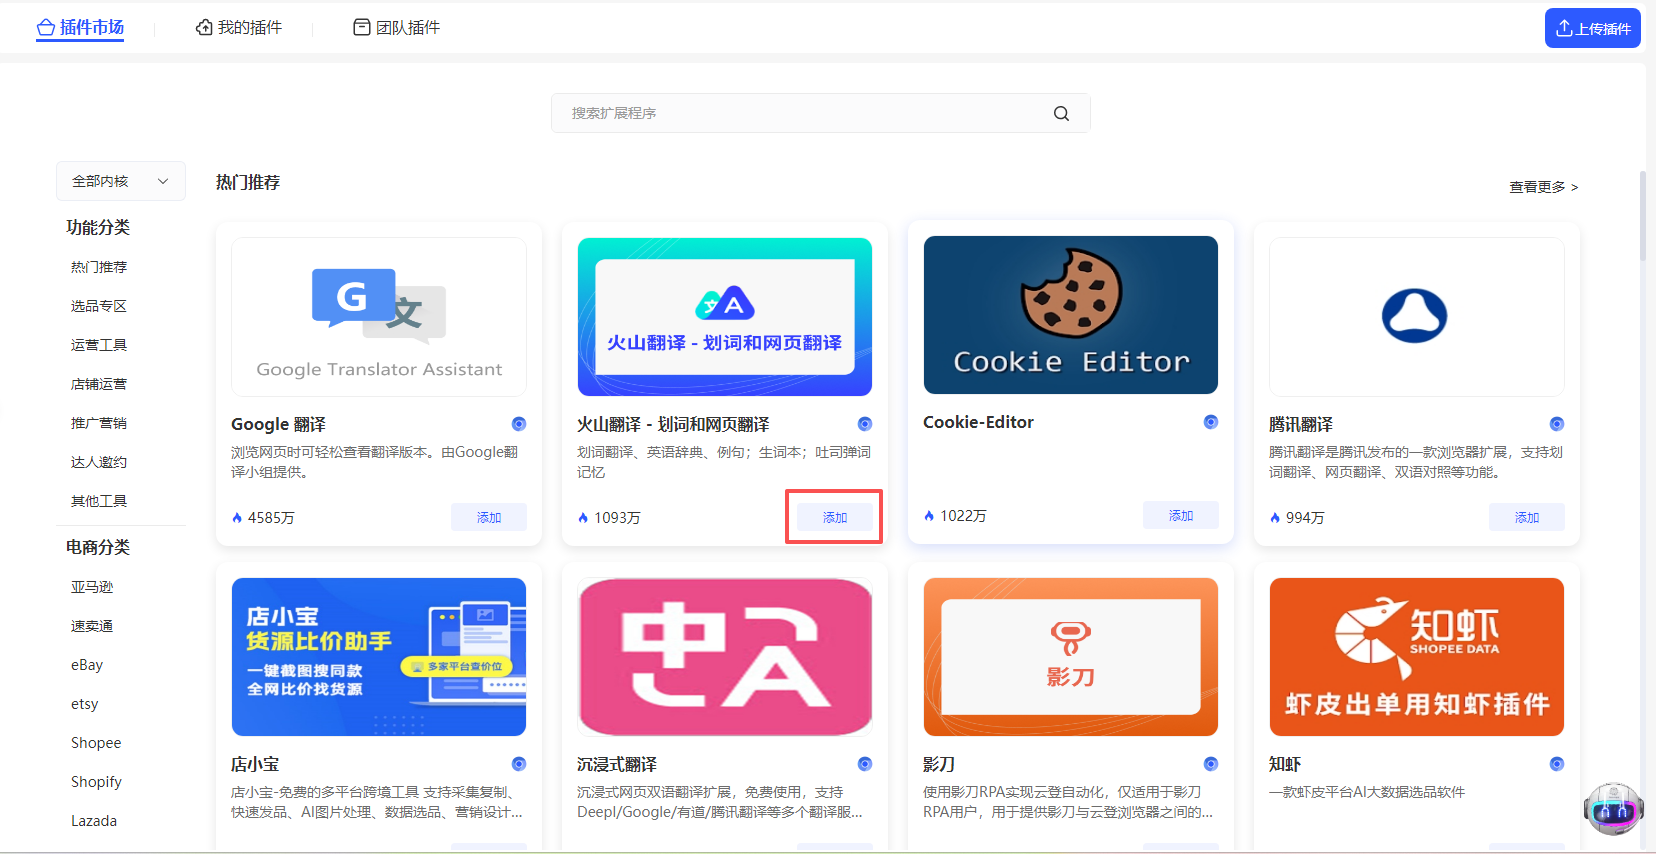Open 影刀 plugin thumbnail
The height and width of the screenshot is (854, 1656).
[1071, 657]
